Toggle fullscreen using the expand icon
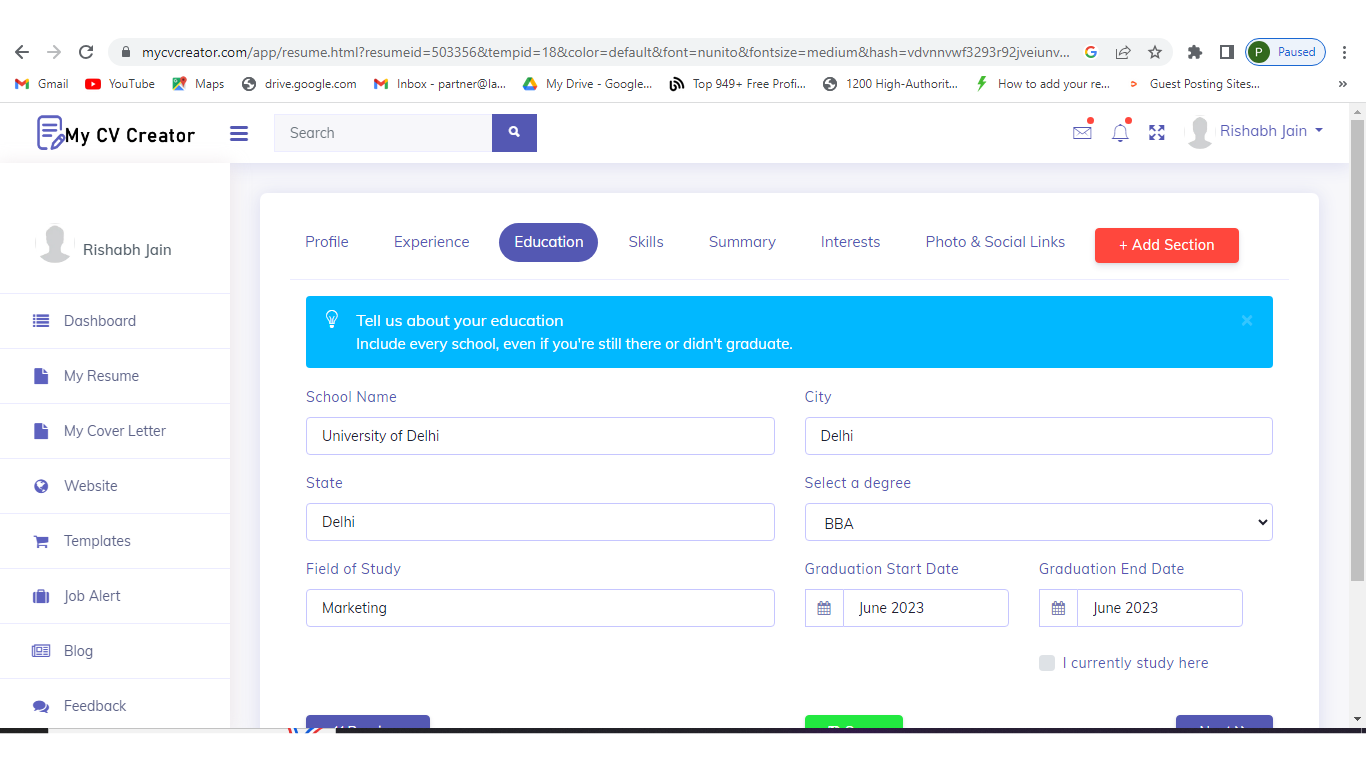 click(x=1157, y=132)
